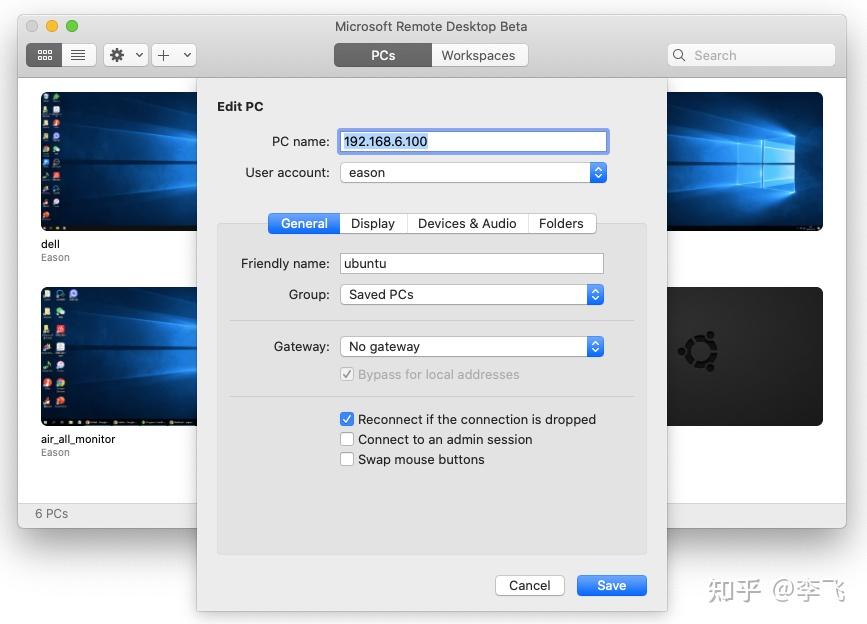
Task: Click the search magnifier icon
Action: click(x=678, y=55)
